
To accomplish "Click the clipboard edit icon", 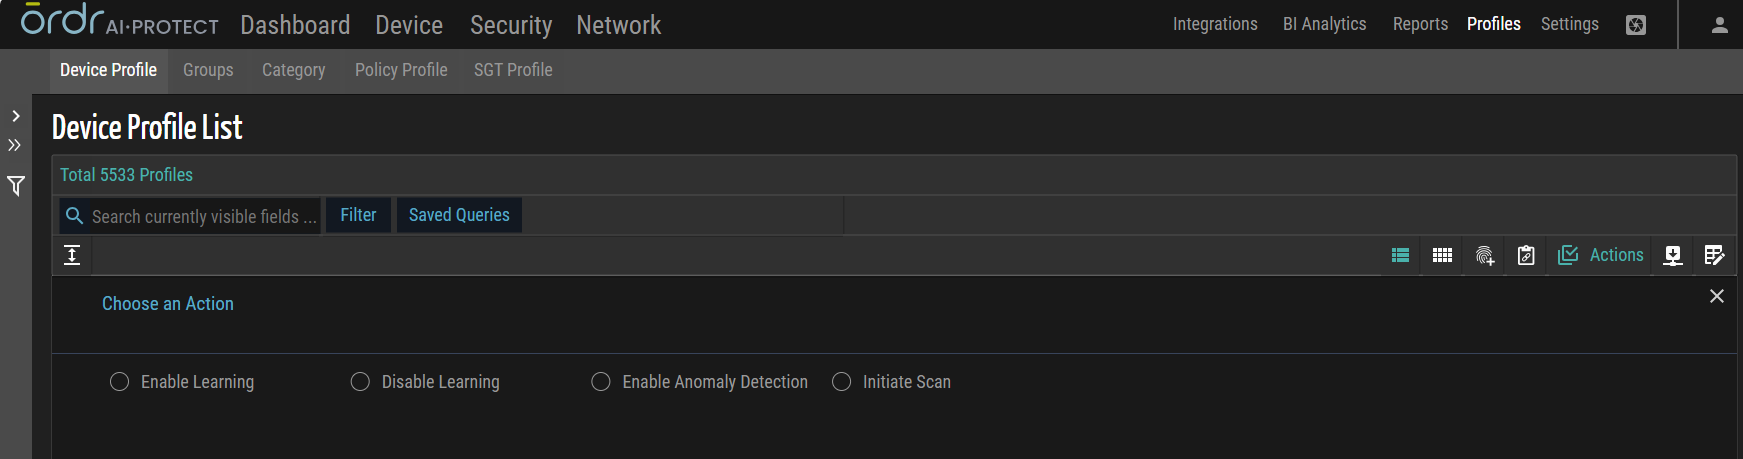I will (1526, 256).
